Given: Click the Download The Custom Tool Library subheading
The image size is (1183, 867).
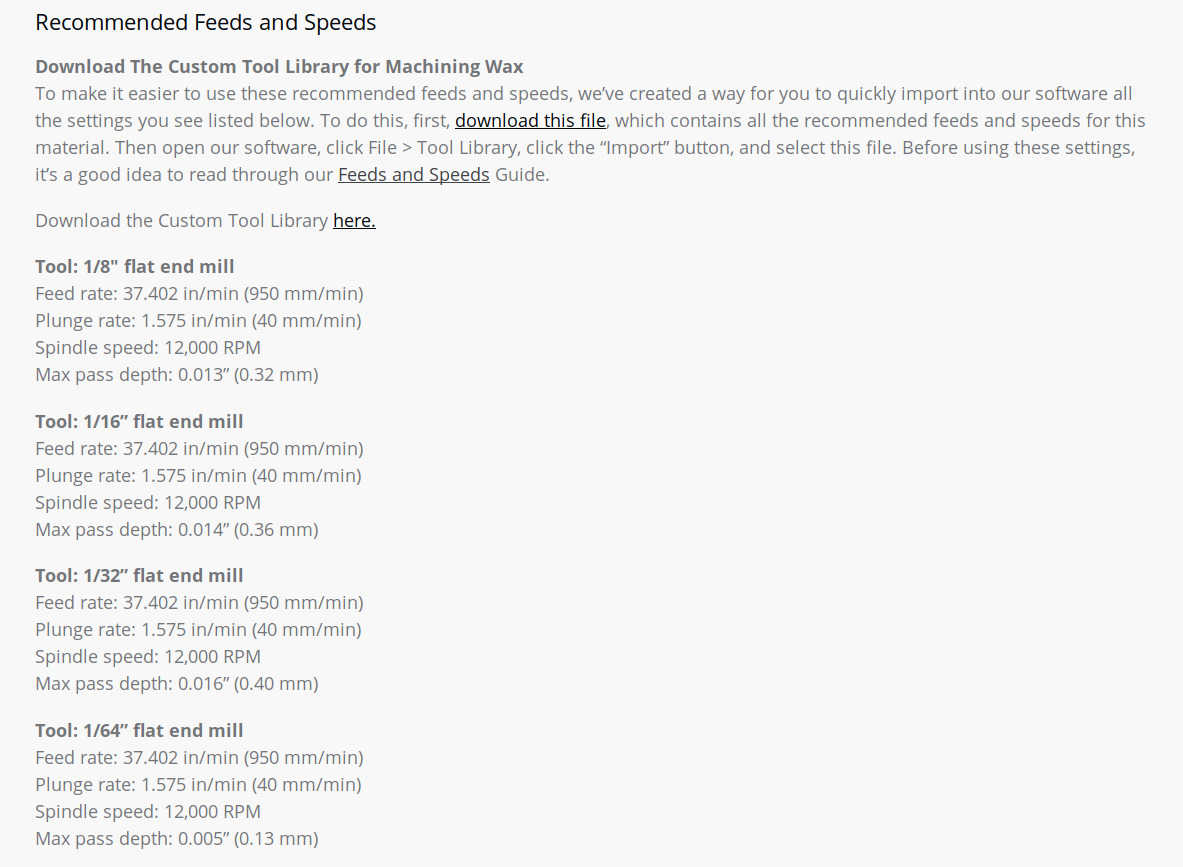Looking at the screenshot, I should (x=279, y=66).
